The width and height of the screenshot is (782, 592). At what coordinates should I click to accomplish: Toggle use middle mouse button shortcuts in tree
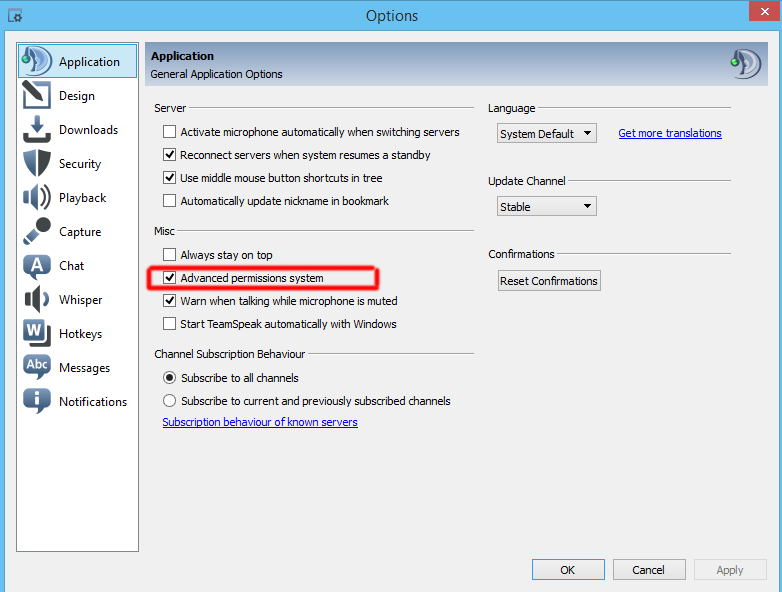tap(170, 178)
